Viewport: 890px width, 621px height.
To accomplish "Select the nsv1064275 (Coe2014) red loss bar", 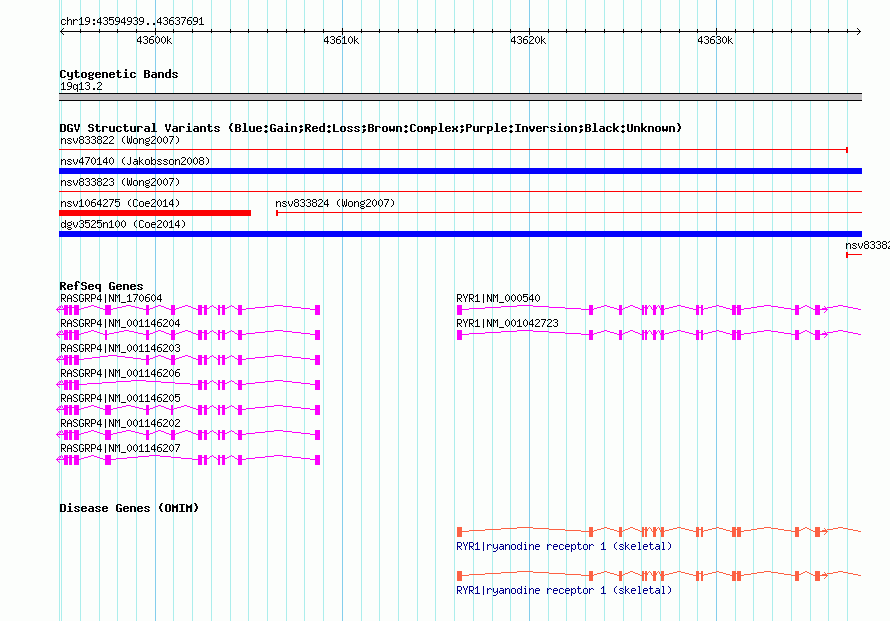I will (155, 213).
